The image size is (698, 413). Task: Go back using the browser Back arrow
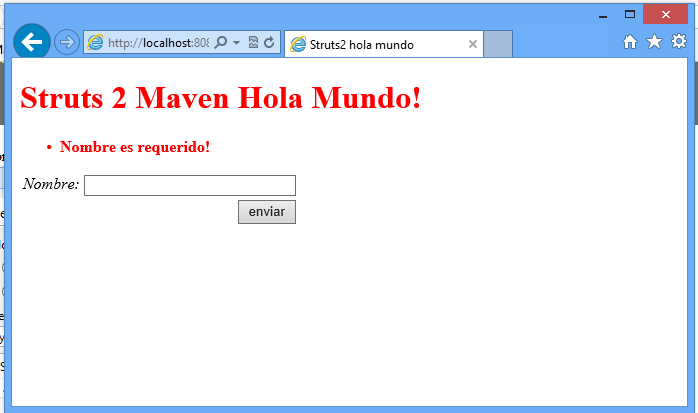click(32, 42)
